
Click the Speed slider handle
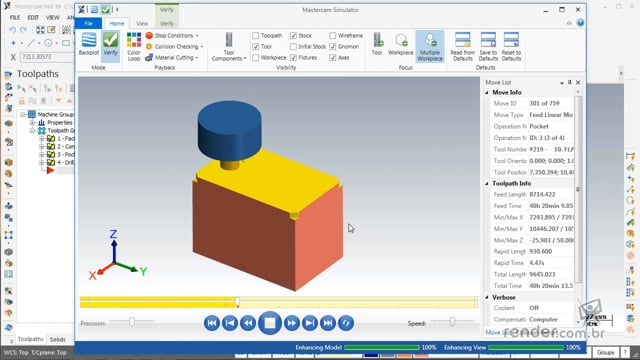(x=452, y=322)
